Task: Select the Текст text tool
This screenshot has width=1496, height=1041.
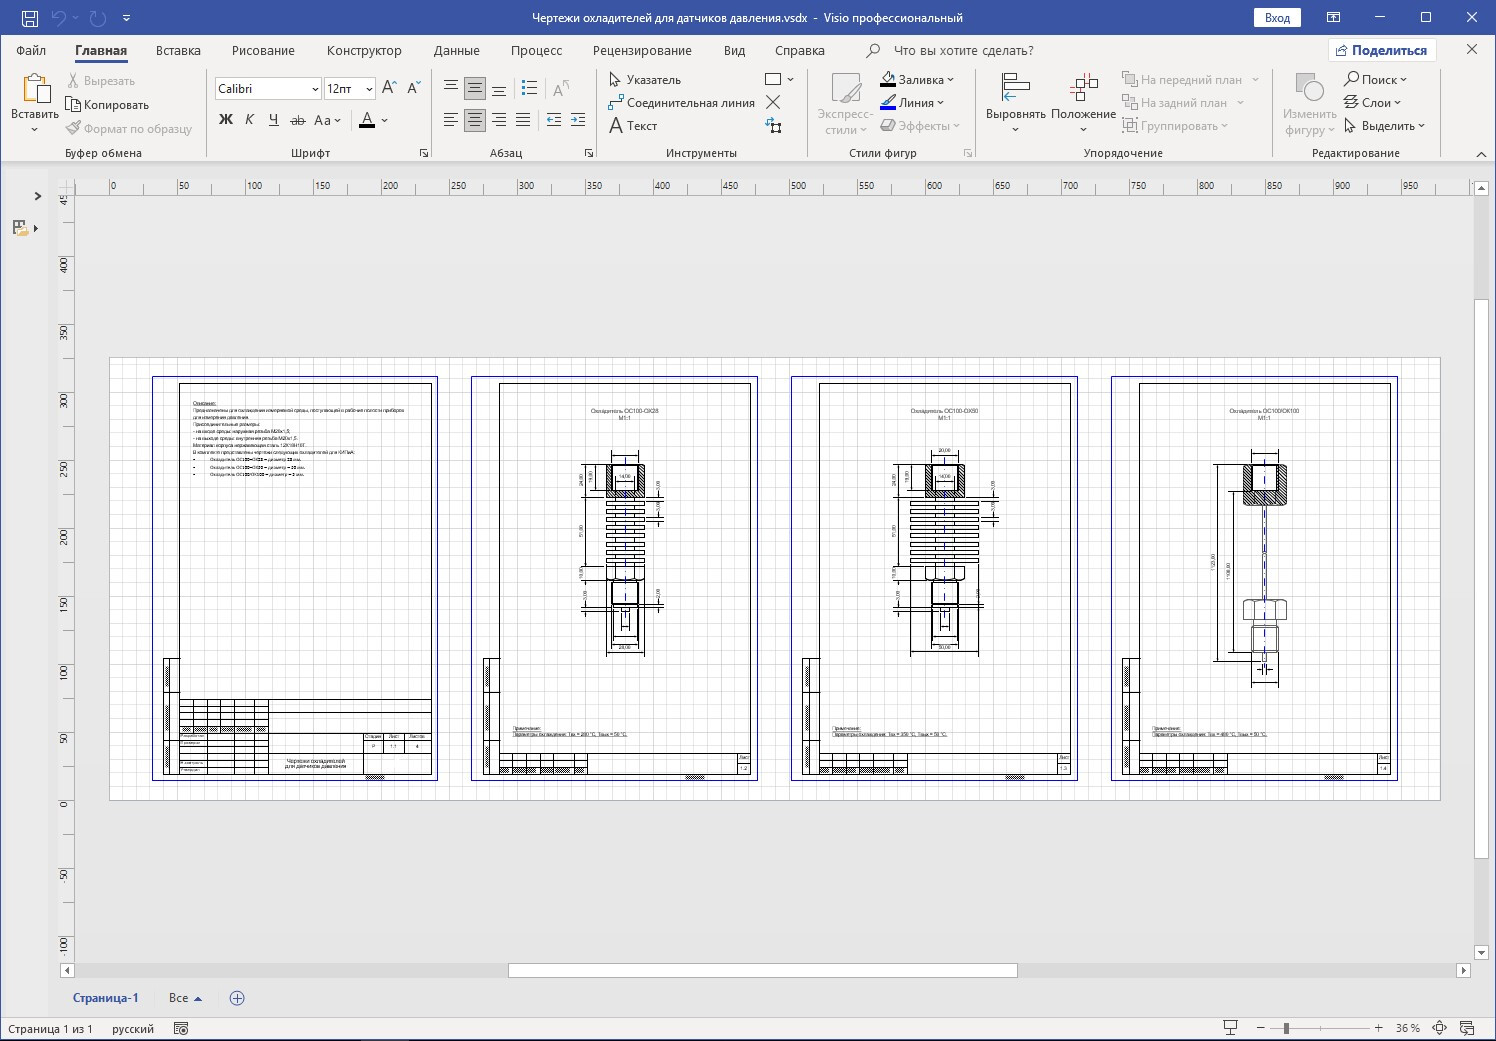Action: pyautogui.click(x=633, y=126)
